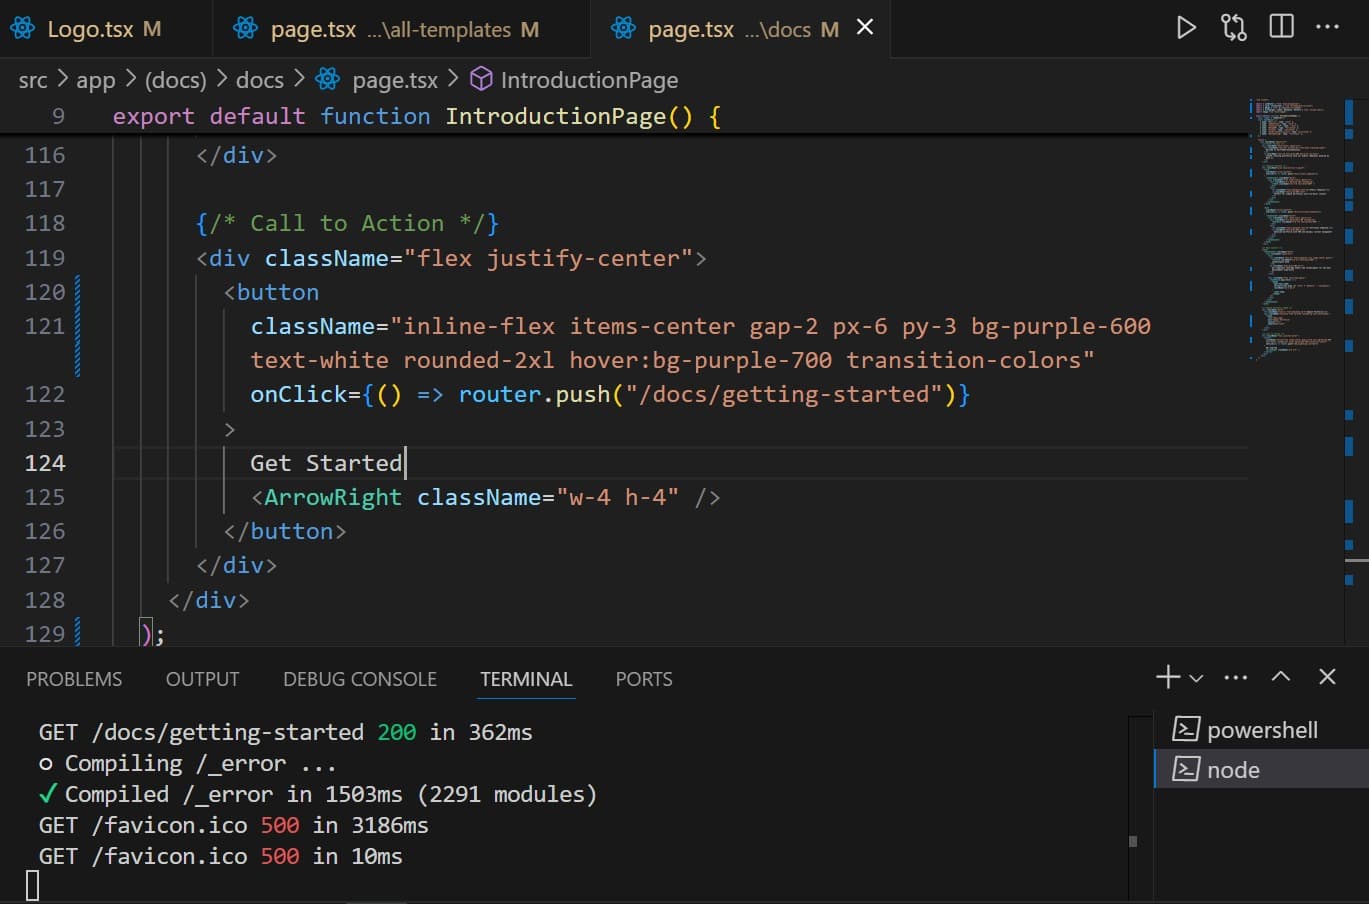This screenshot has height=904, width=1369.
Task: Click the terminal cursor prompt
Action: 32,886
